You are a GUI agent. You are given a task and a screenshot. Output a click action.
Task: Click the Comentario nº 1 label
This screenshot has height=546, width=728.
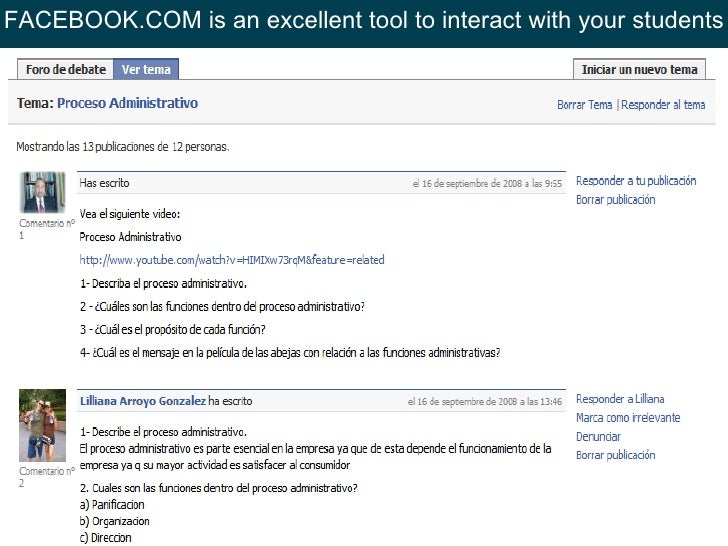click(x=46, y=229)
